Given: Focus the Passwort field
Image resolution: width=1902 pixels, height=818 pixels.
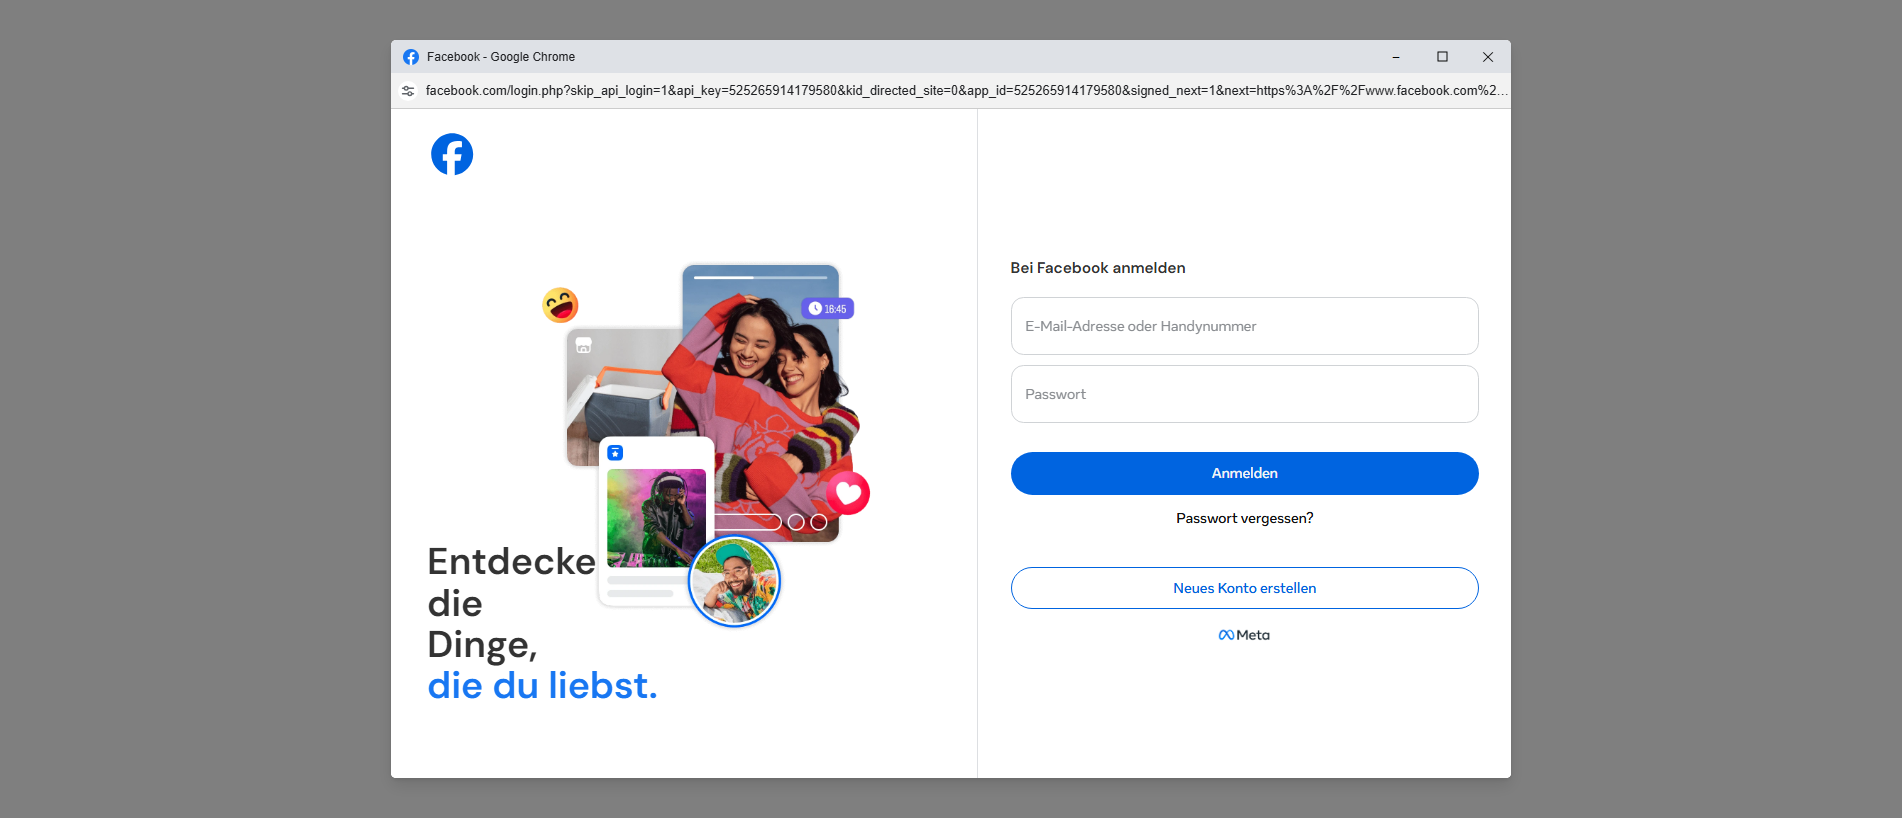Looking at the screenshot, I should tap(1244, 394).
